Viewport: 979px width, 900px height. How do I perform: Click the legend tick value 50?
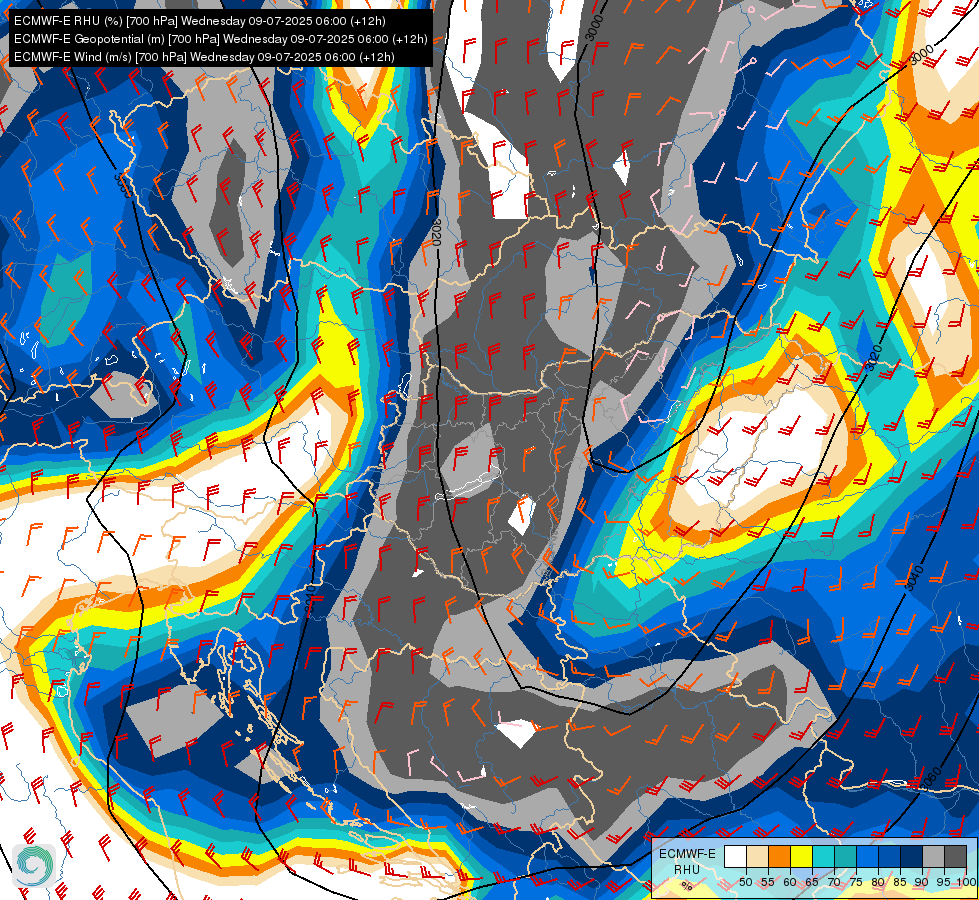745,883
